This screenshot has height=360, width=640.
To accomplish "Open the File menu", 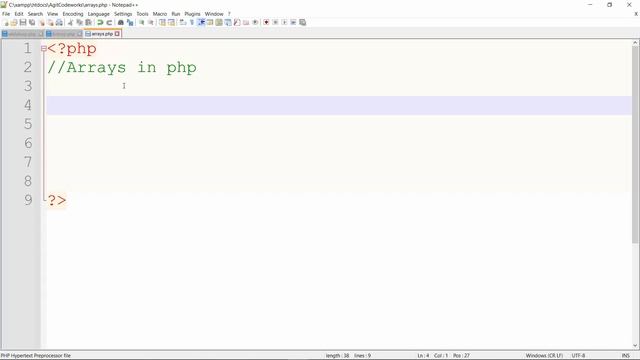I will 6,14.
